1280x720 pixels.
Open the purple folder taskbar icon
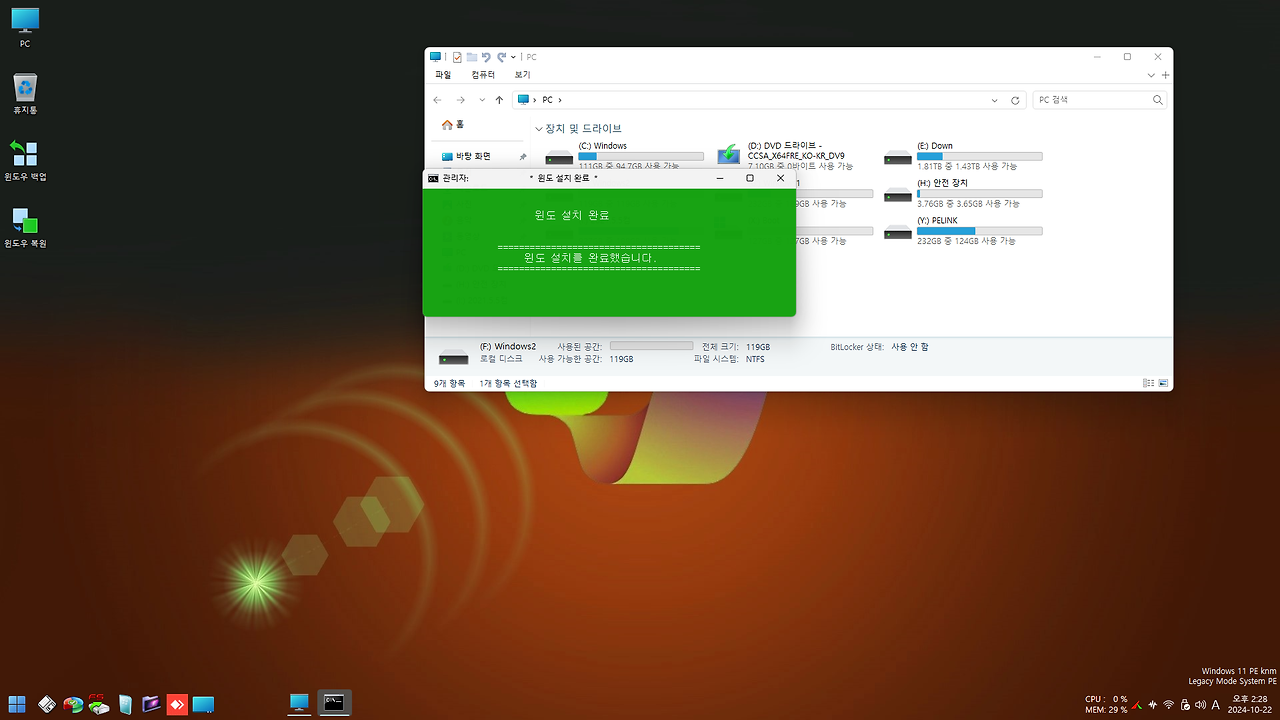coord(151,704)
